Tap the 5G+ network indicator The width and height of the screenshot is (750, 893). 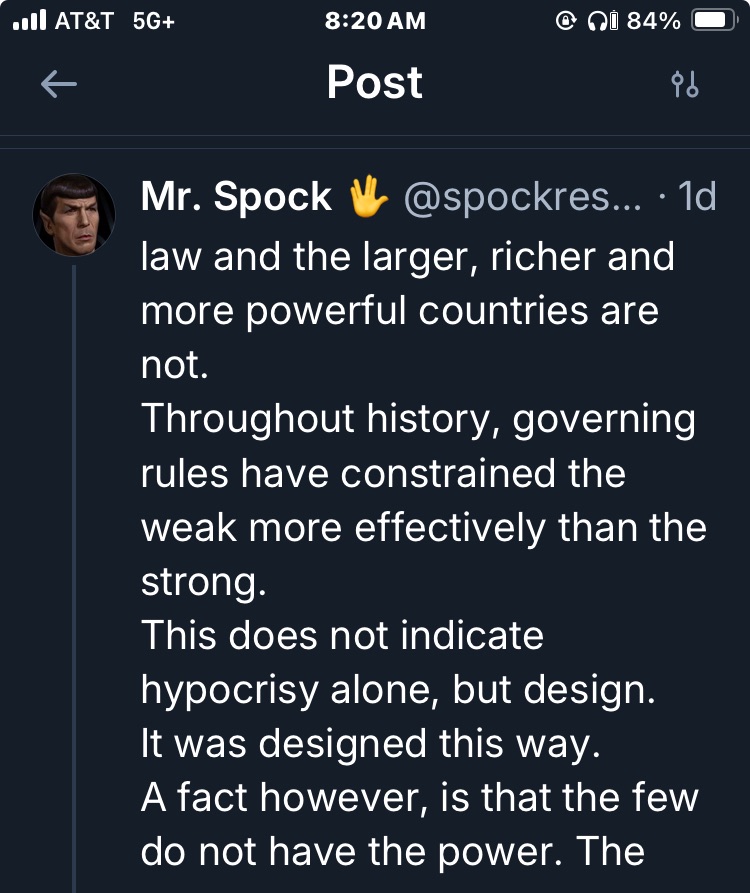(153, 21)
